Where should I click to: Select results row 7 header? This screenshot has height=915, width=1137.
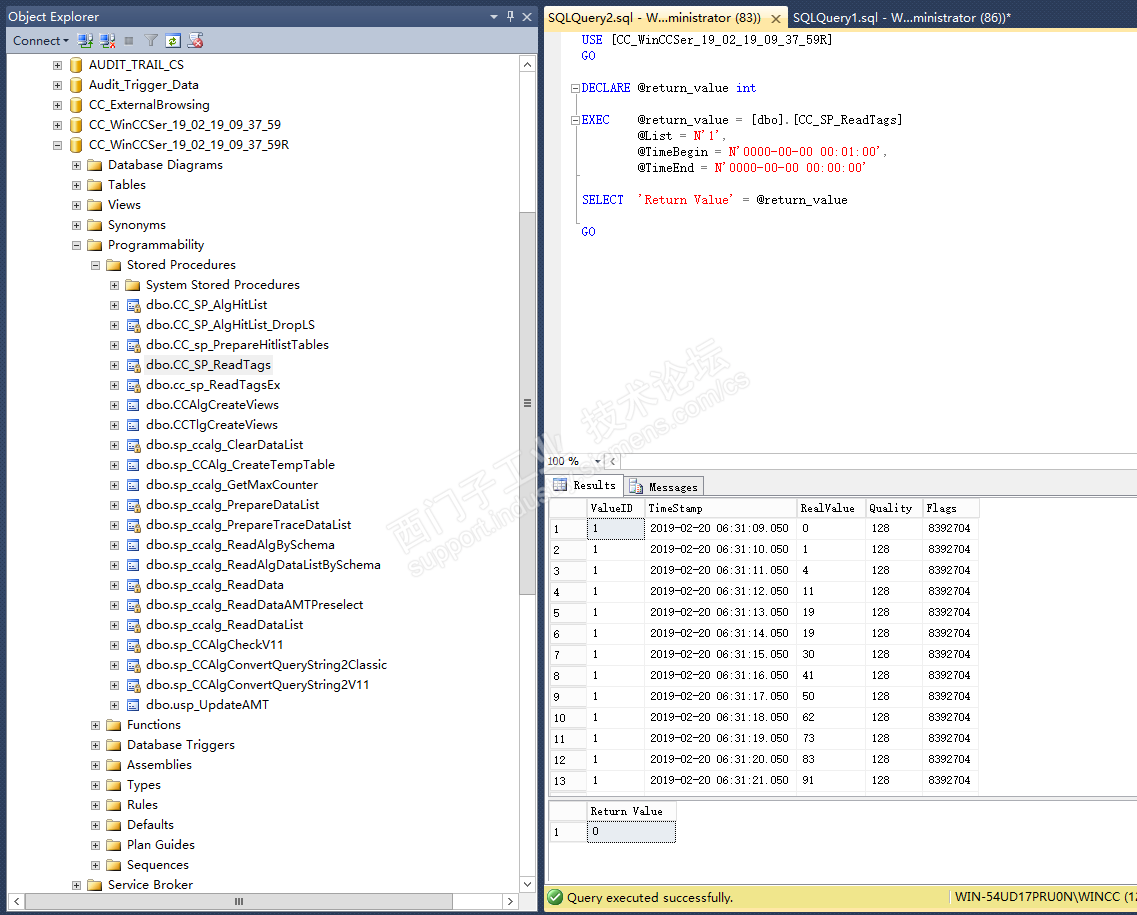[x=568, y=655]
